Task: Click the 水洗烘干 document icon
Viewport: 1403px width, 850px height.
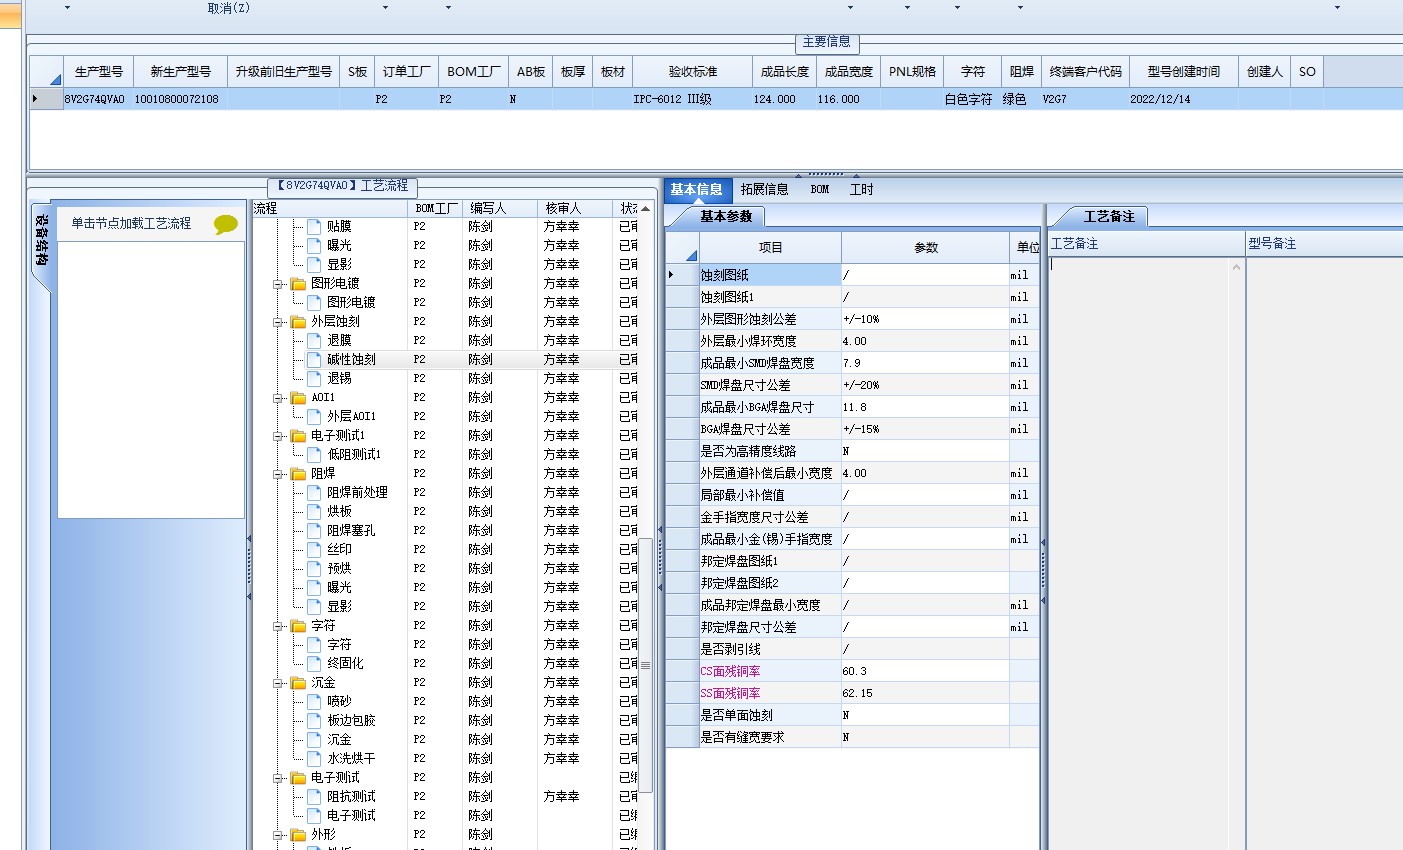Action: click(x=314, y=759)
